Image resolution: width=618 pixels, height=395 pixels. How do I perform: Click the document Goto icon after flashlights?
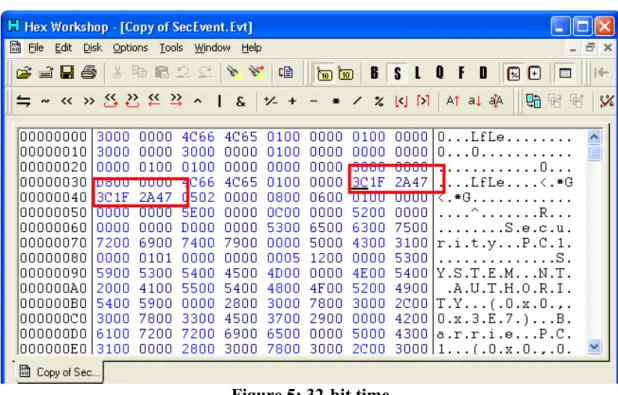tap(285, 73)
